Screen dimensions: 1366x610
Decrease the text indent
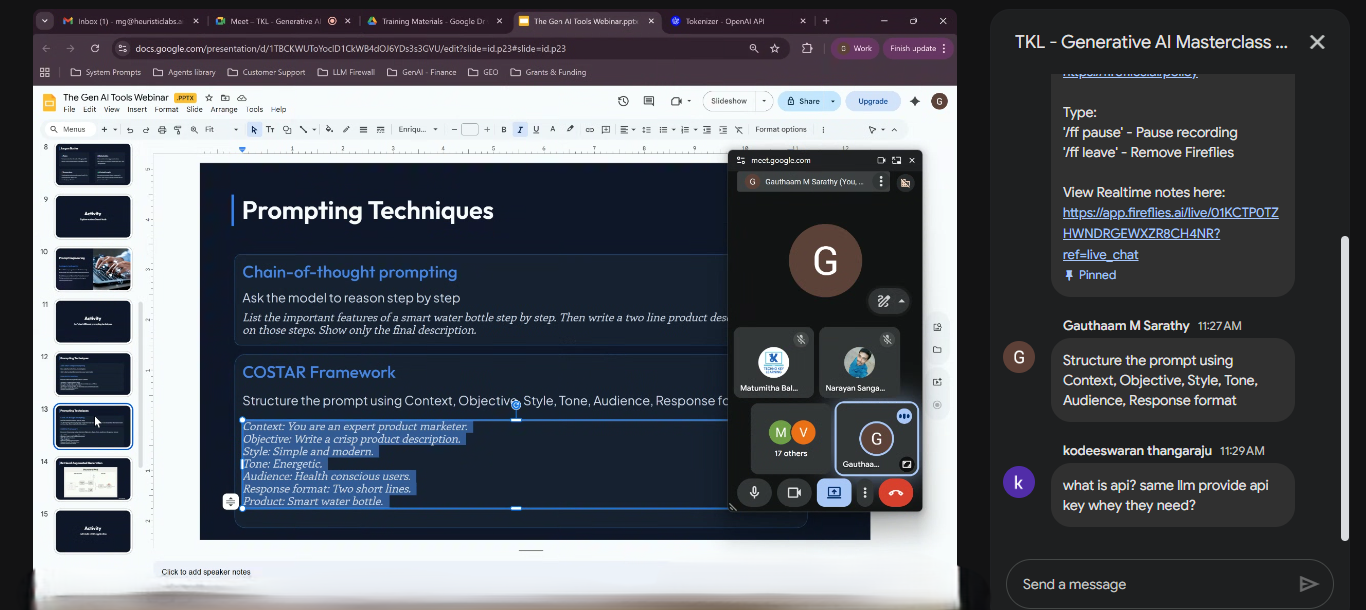click(x=707, y=130)
